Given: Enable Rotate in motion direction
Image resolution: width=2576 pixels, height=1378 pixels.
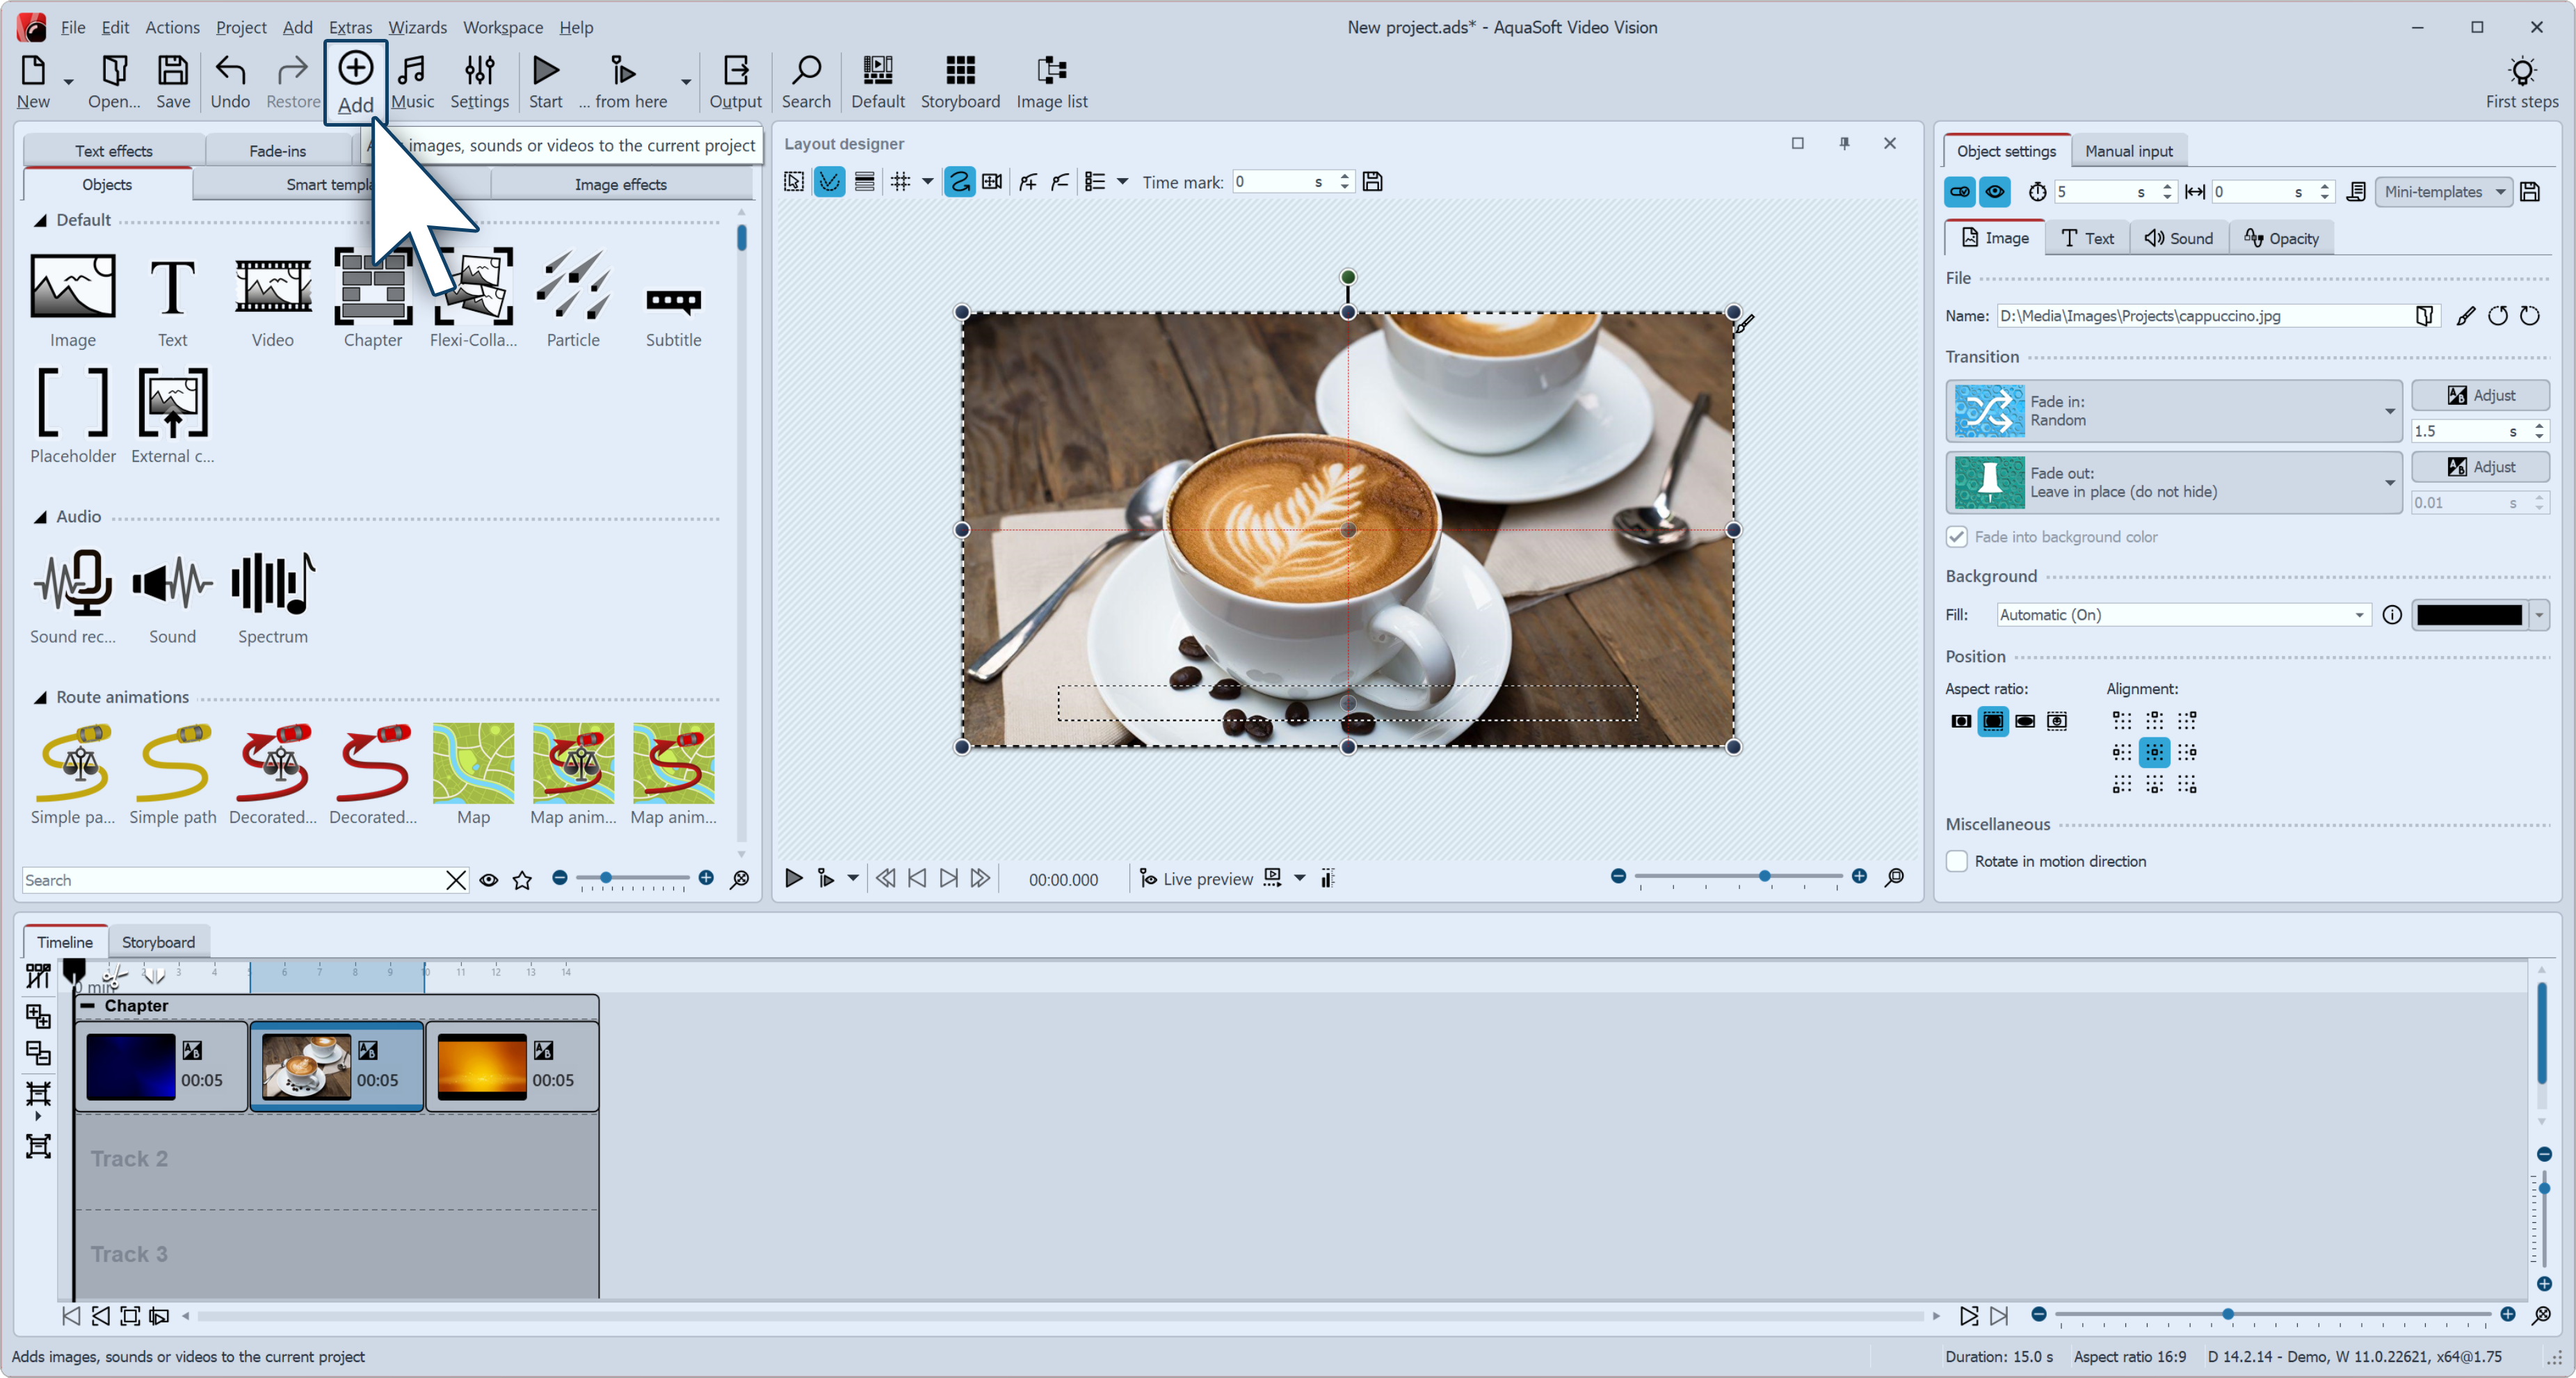Looking at the screenshot, I should (1957, 861).
